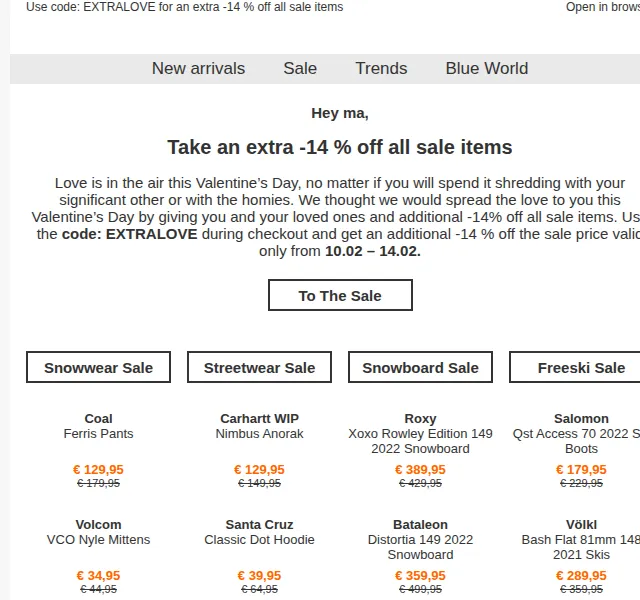640x600 pixels.
Task: View the Volcom VCO Nyle Mittens
Action: click(x=98, y=532)
